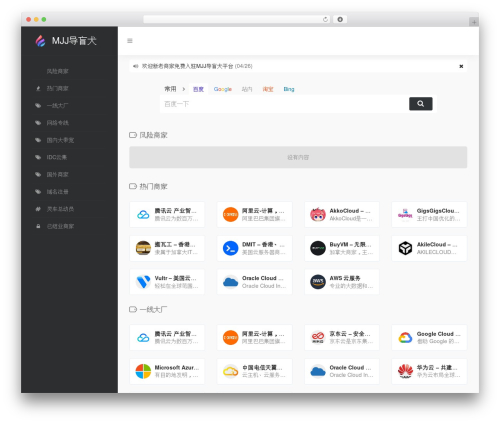Open 网络专线 in the sidebar

click(57, 123)
